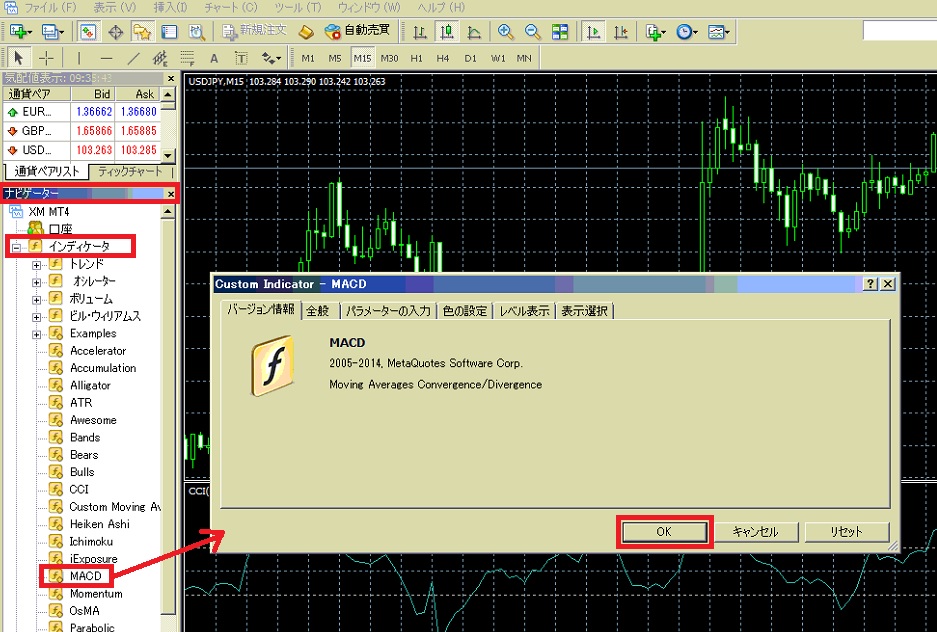Image resolution: width=937 pixels, height=632 pixels.
Task: Select the equidistant channel tool
Action: click(160, 58)
